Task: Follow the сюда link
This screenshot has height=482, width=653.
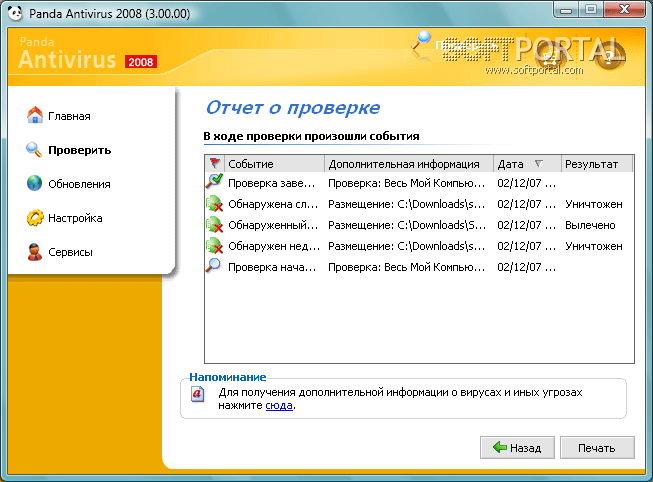Action: click(x=279, y=405)
